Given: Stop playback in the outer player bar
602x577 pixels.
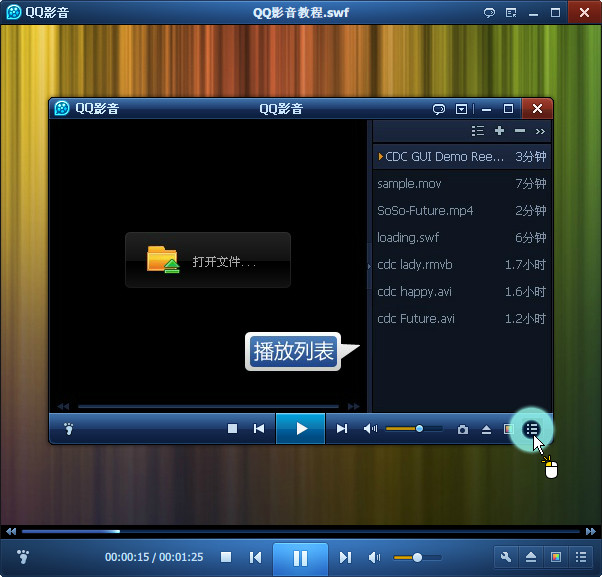Looking at the screenshot, I should point(226,557).
